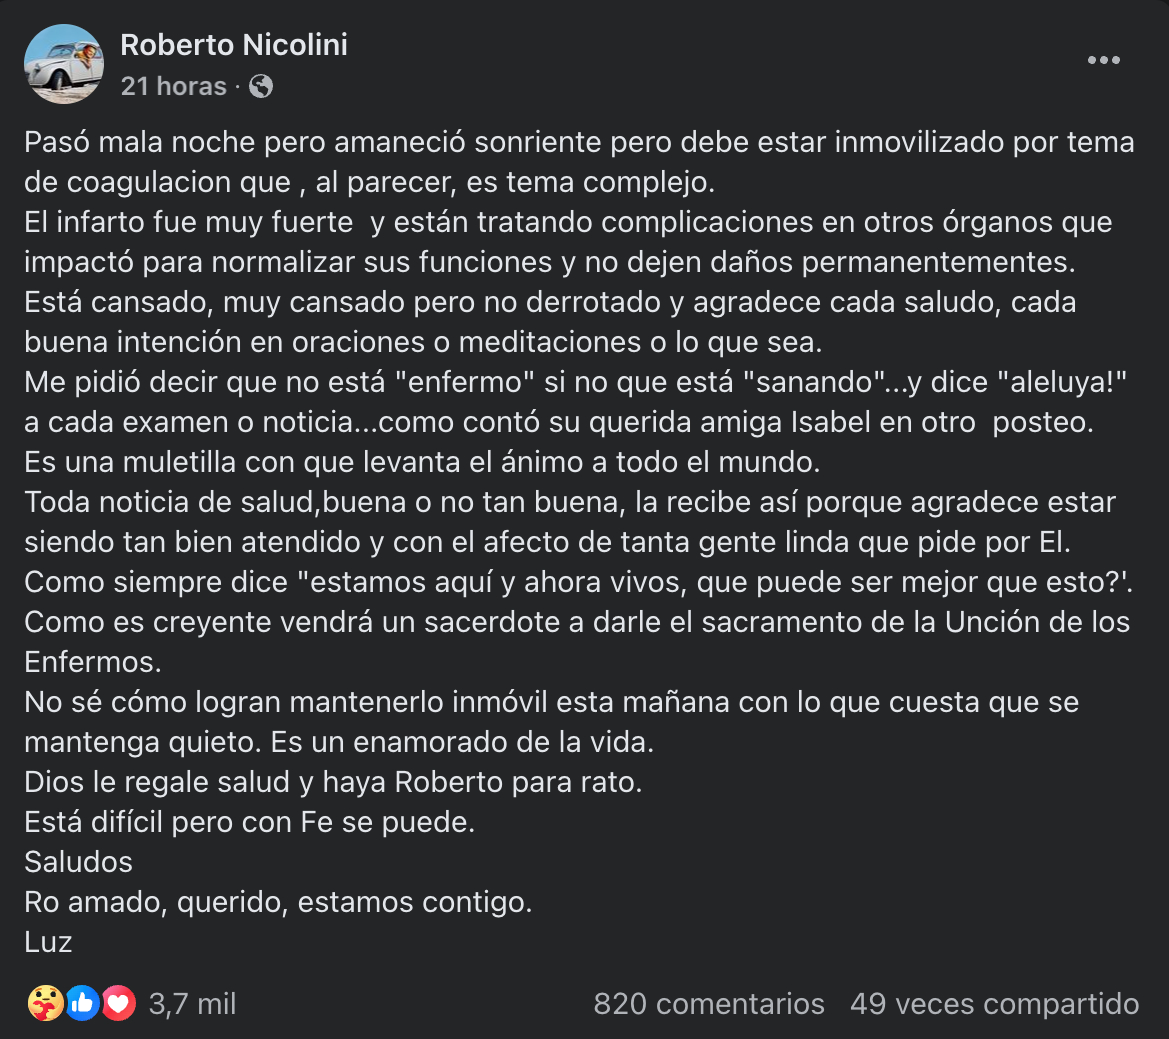Click the Roberto Nicolini author name
The width and height of the screenshot is (1169, 1039).
(x=234, y=45)
